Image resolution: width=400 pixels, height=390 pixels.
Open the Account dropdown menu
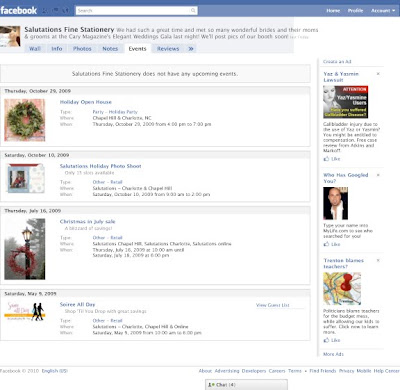pos(383,11)
